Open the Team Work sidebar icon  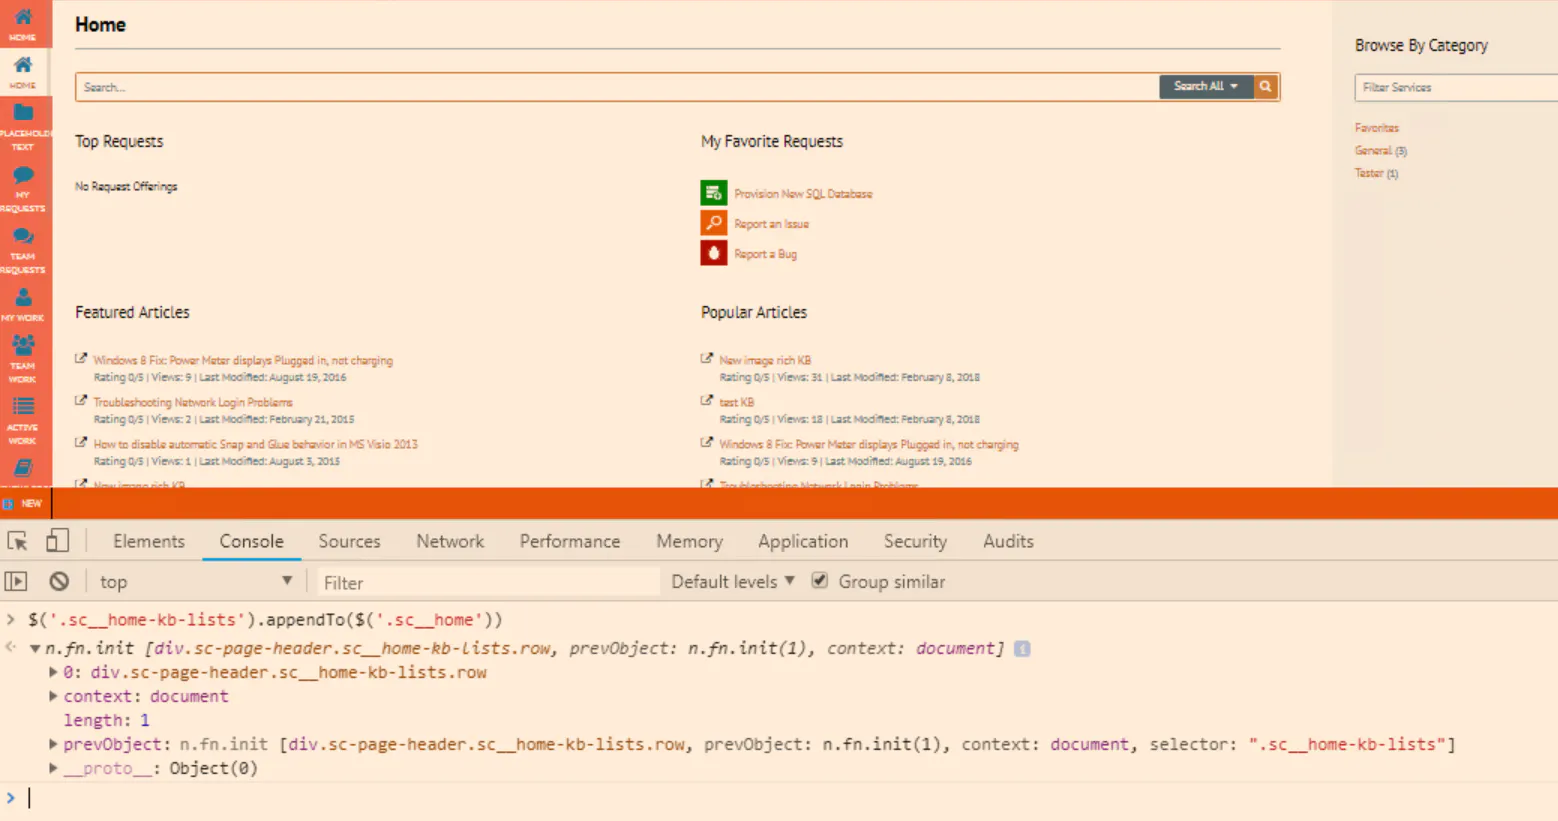pos(23,347)
